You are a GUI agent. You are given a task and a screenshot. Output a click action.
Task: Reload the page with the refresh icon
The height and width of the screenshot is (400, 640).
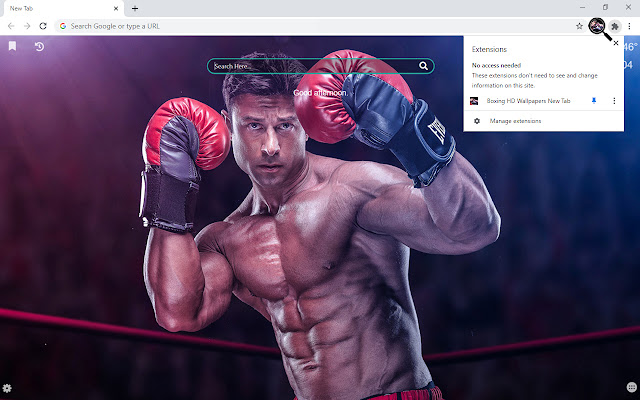pyautogui.click(x=43, y=26)
